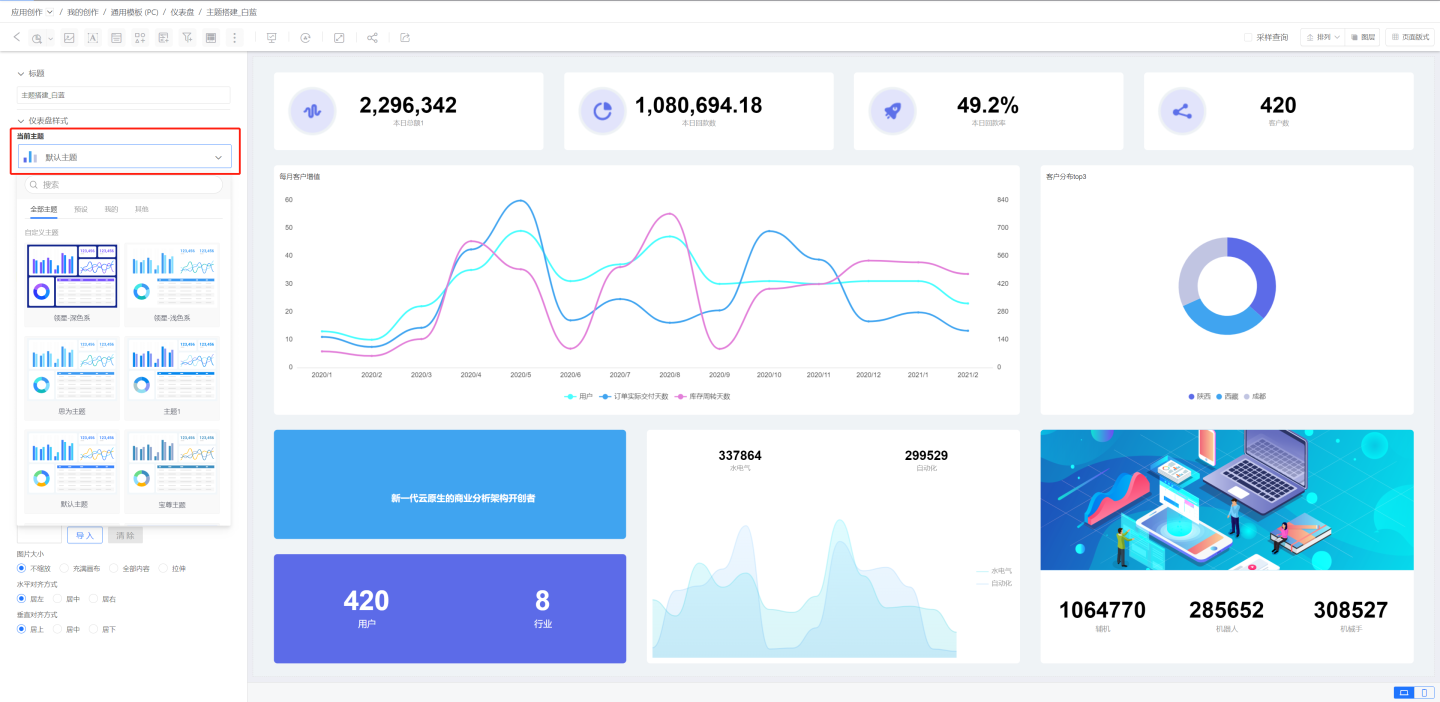Click the dark container layout icon

tap(211, 37)
